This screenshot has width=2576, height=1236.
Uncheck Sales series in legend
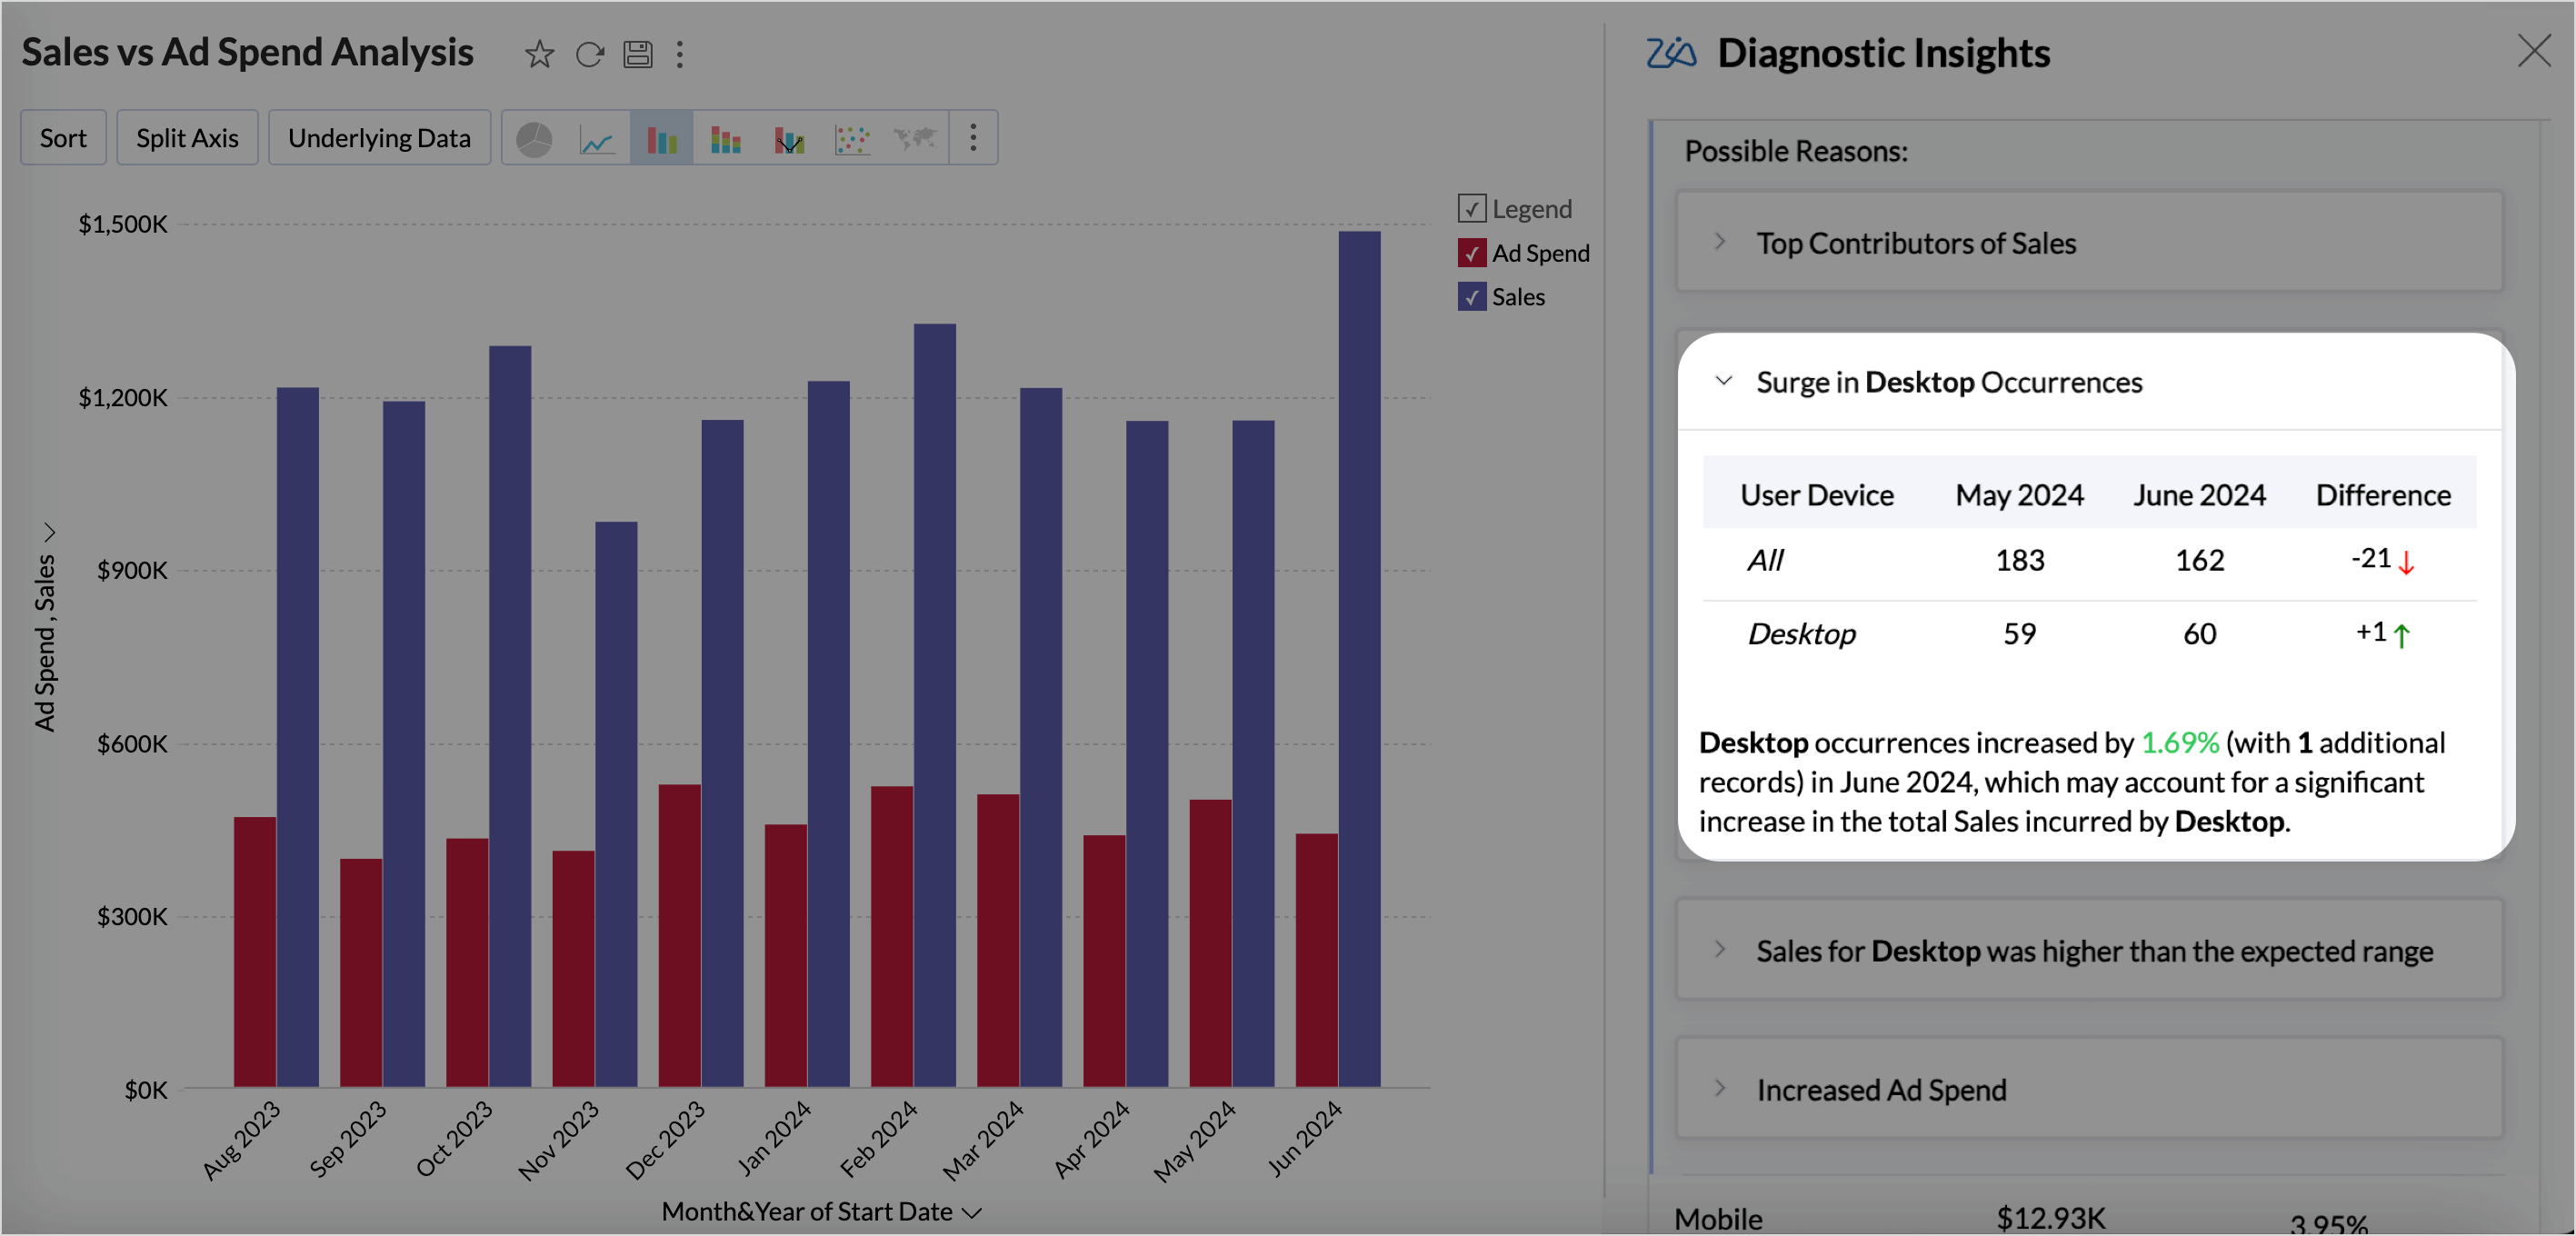pos(1471,297)
